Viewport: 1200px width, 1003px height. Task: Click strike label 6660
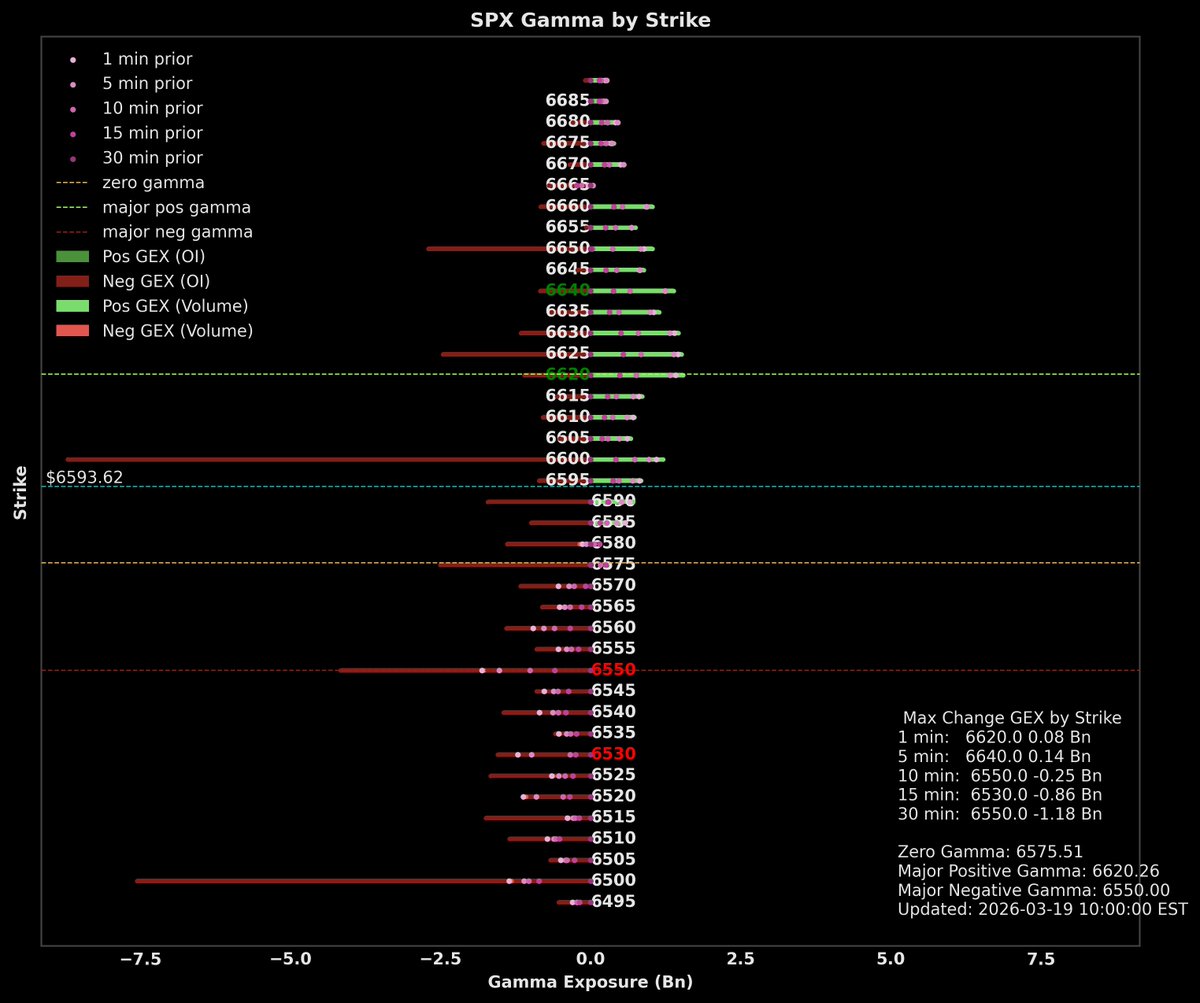click(x=567, y=206)
